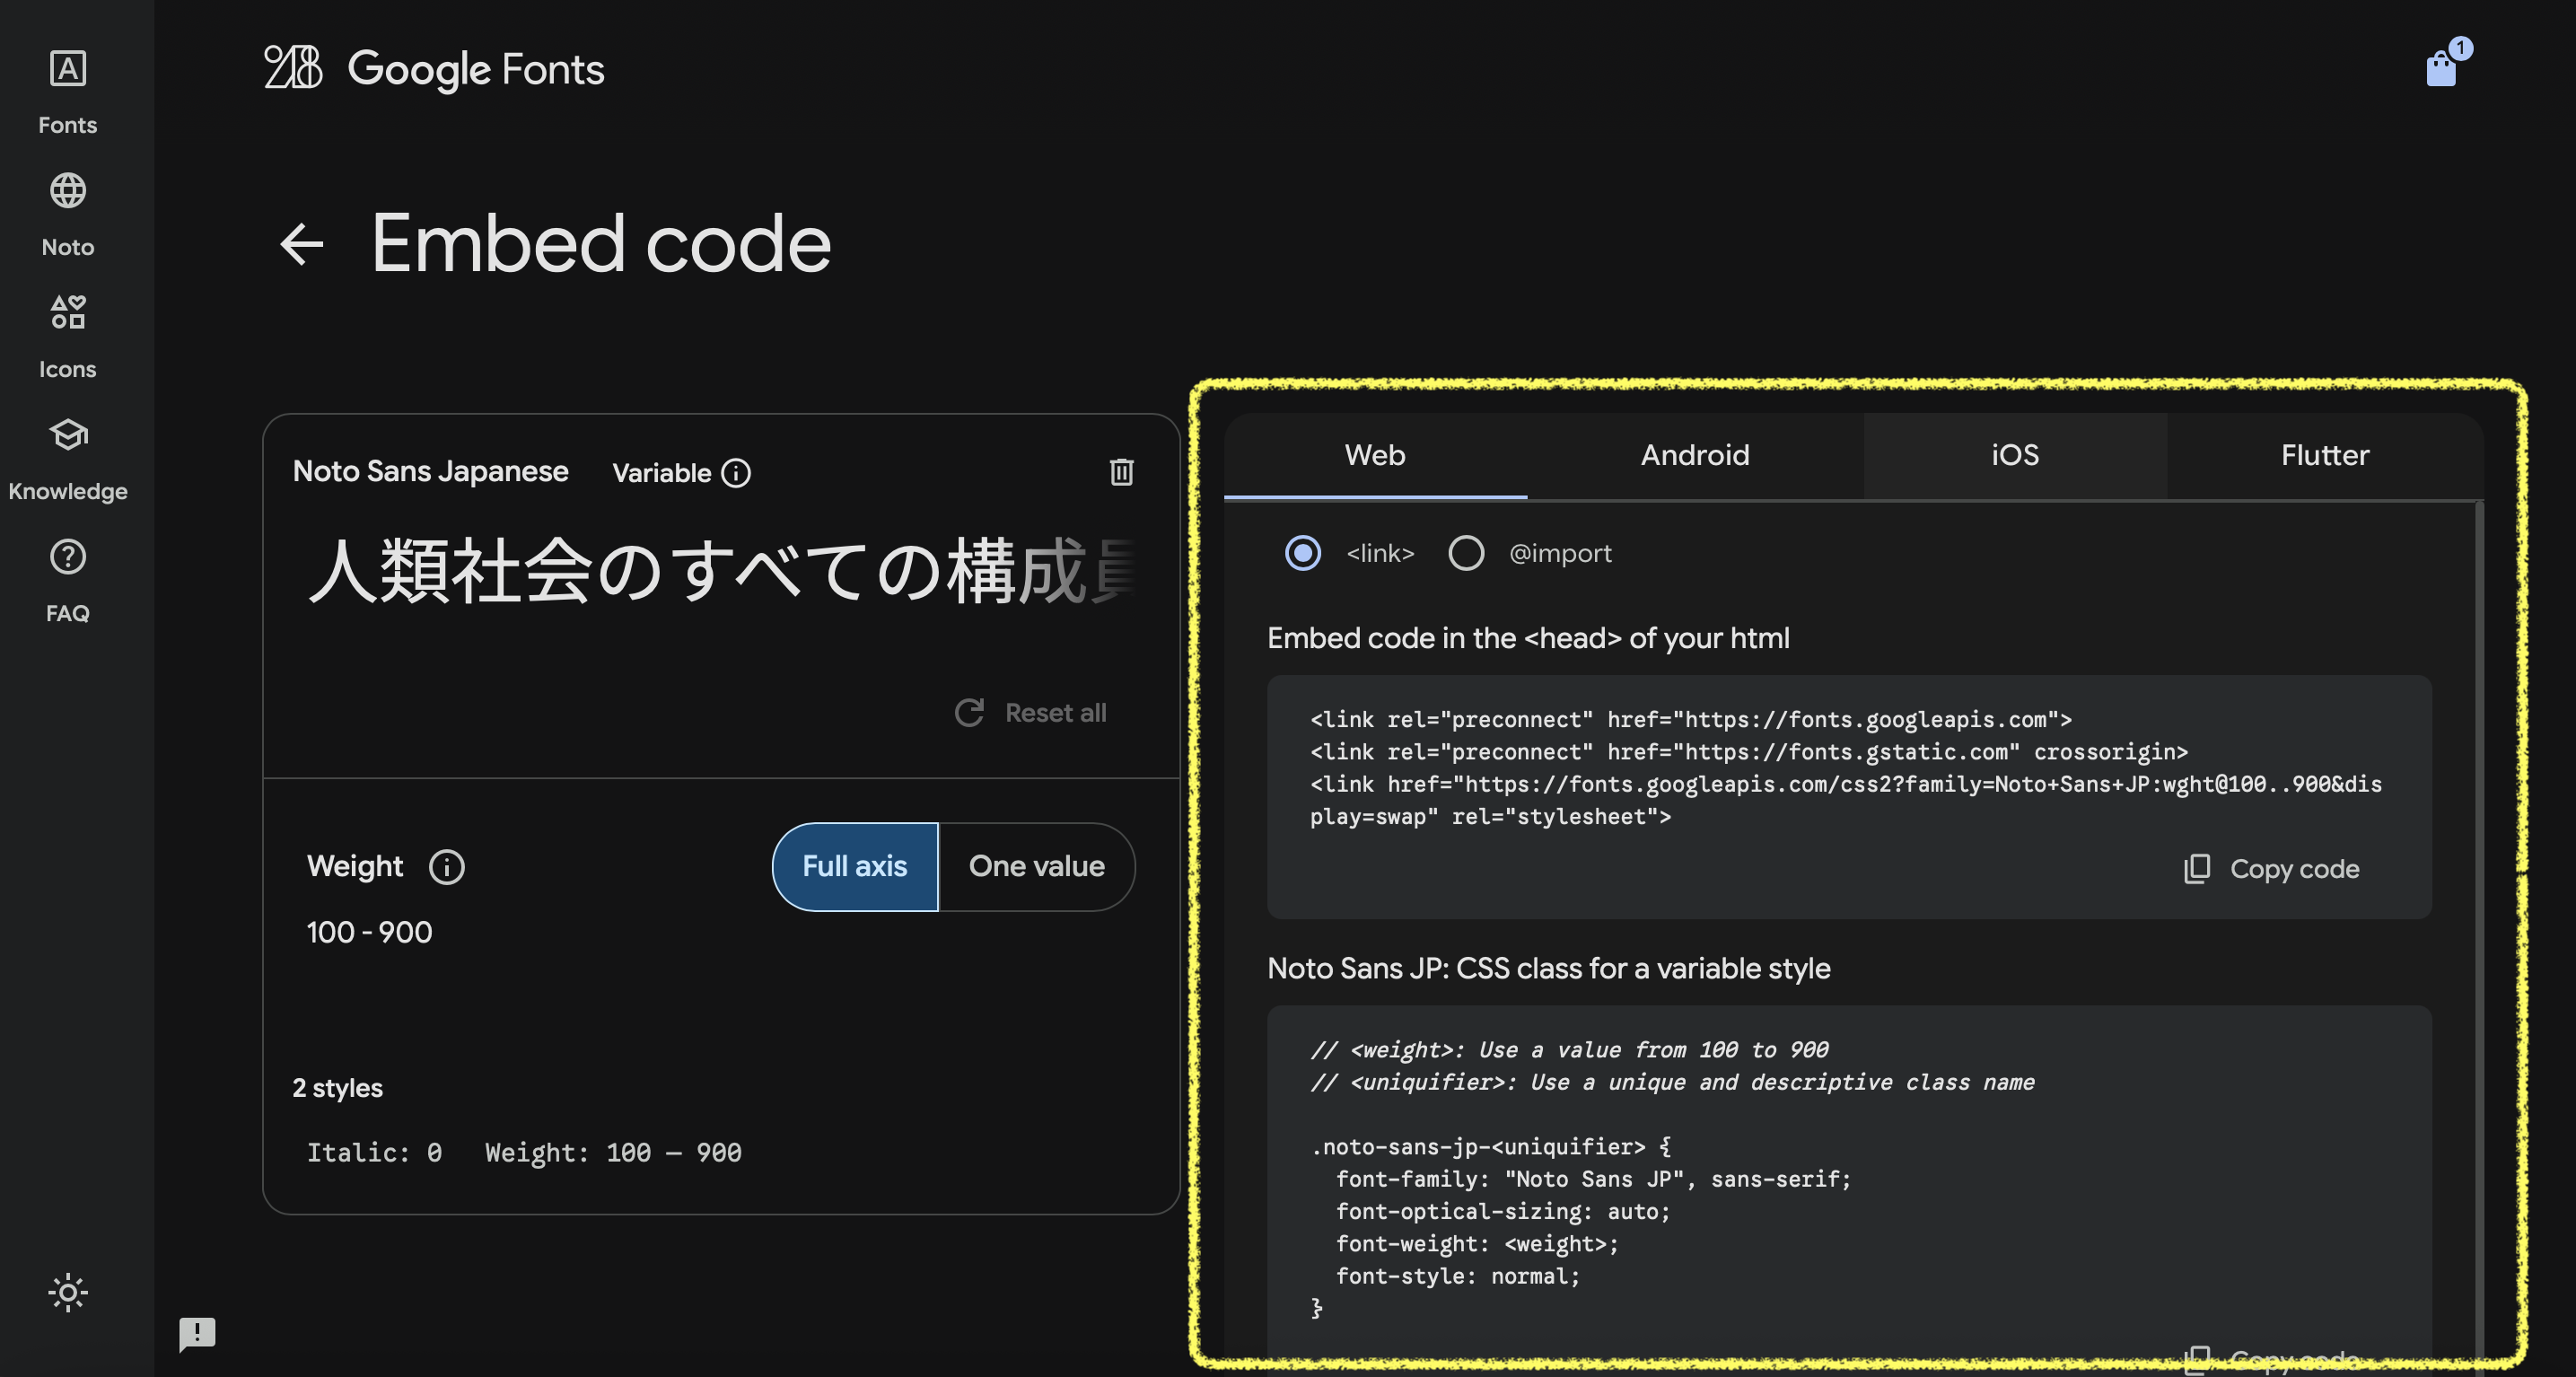The image size is (2576, 1377).
Task: Go back with the left arrow
Action: (301, 244)
